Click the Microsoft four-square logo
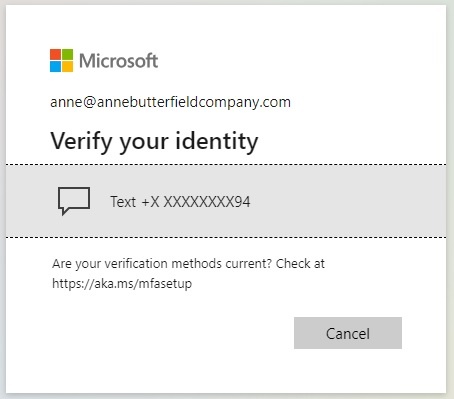This screenshot has height=399, width=454. click(61, 60)
